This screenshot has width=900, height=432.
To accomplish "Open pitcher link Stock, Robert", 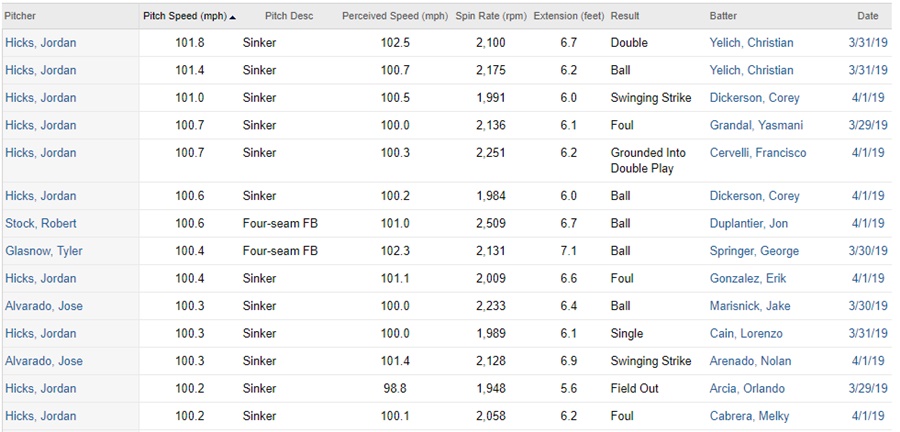I will (40, 223).
